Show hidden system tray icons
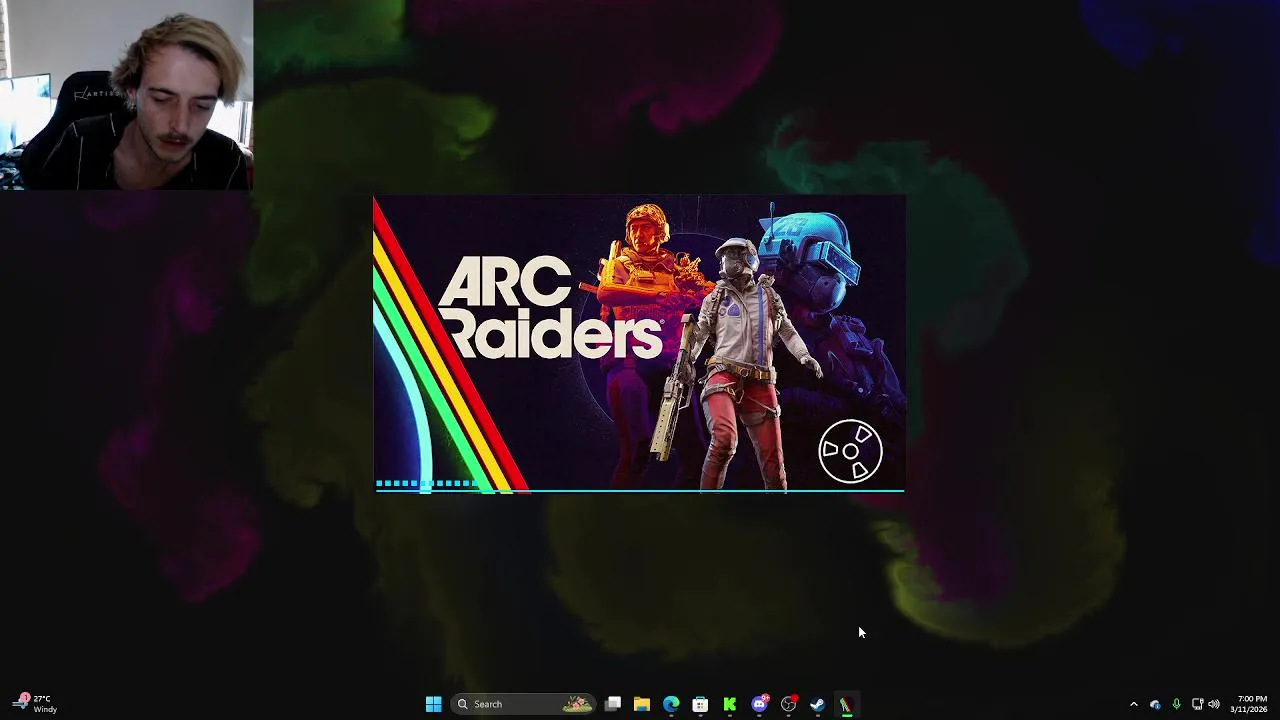The width and height of the screenshot is (1280, 720). tap(1133, 704)
